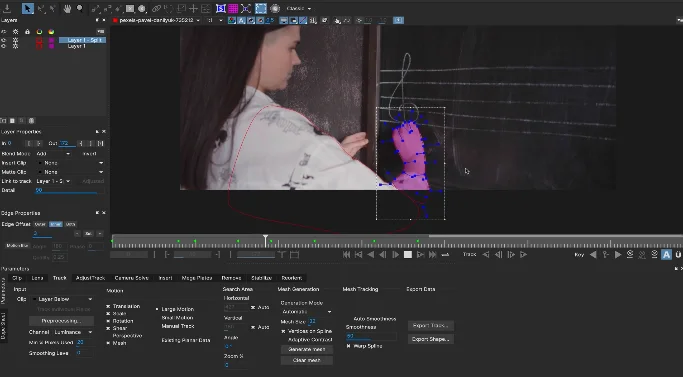Switch to the Remove tab
Image resolution: width=683 pixels, height=377 pixels.
point(231,278)
